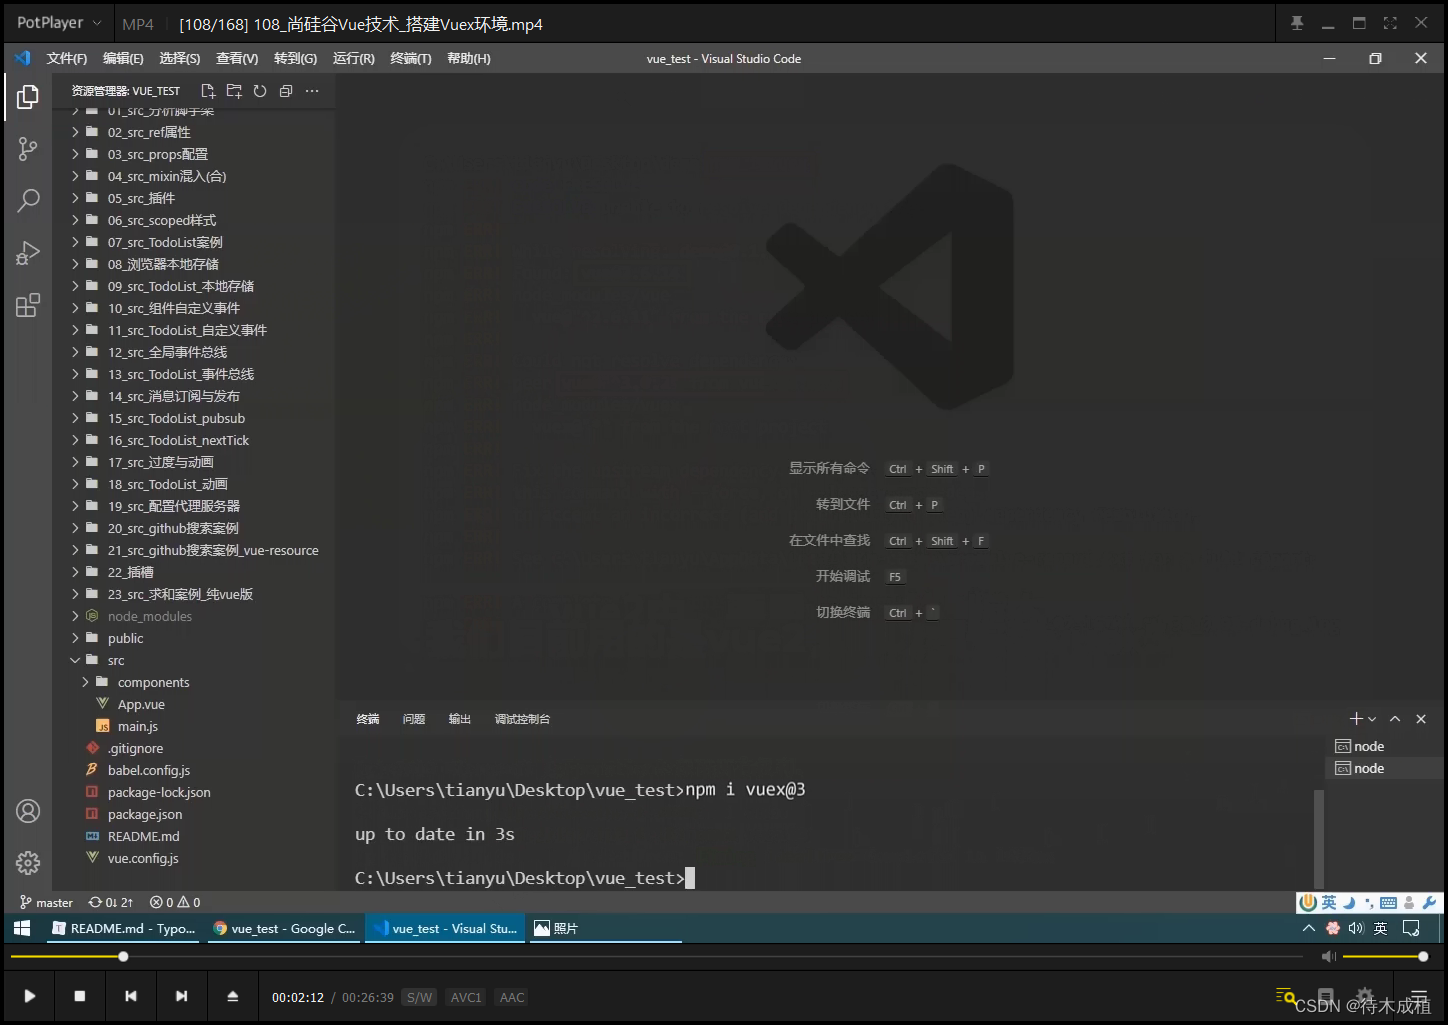Stop the video in PotPlayer

coord(80,996)
